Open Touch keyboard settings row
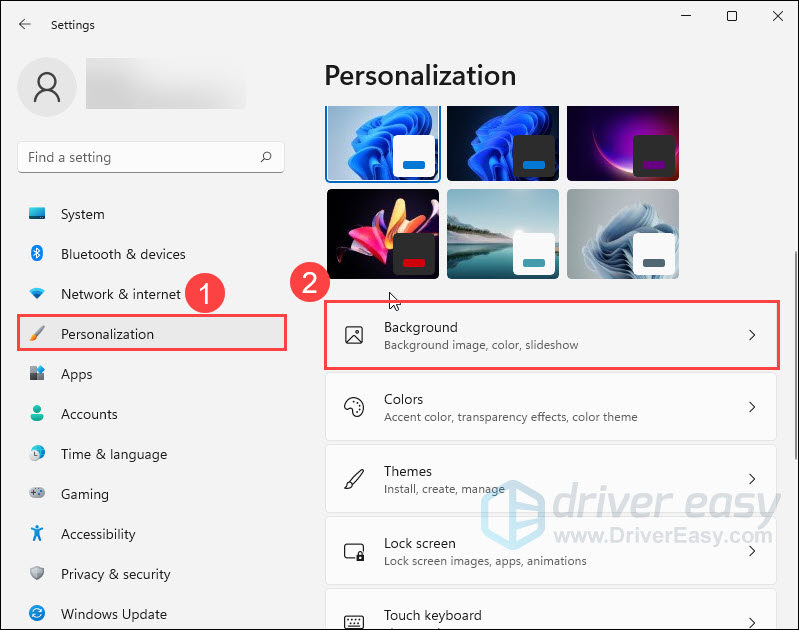This screenshot has width=799, height=630. (x=551, y=609)
